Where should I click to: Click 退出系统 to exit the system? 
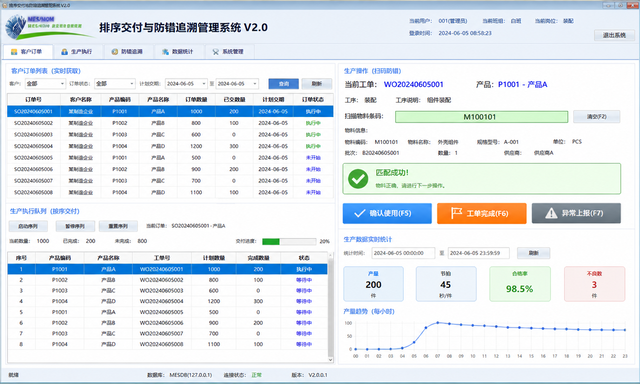tap(614, 35)
